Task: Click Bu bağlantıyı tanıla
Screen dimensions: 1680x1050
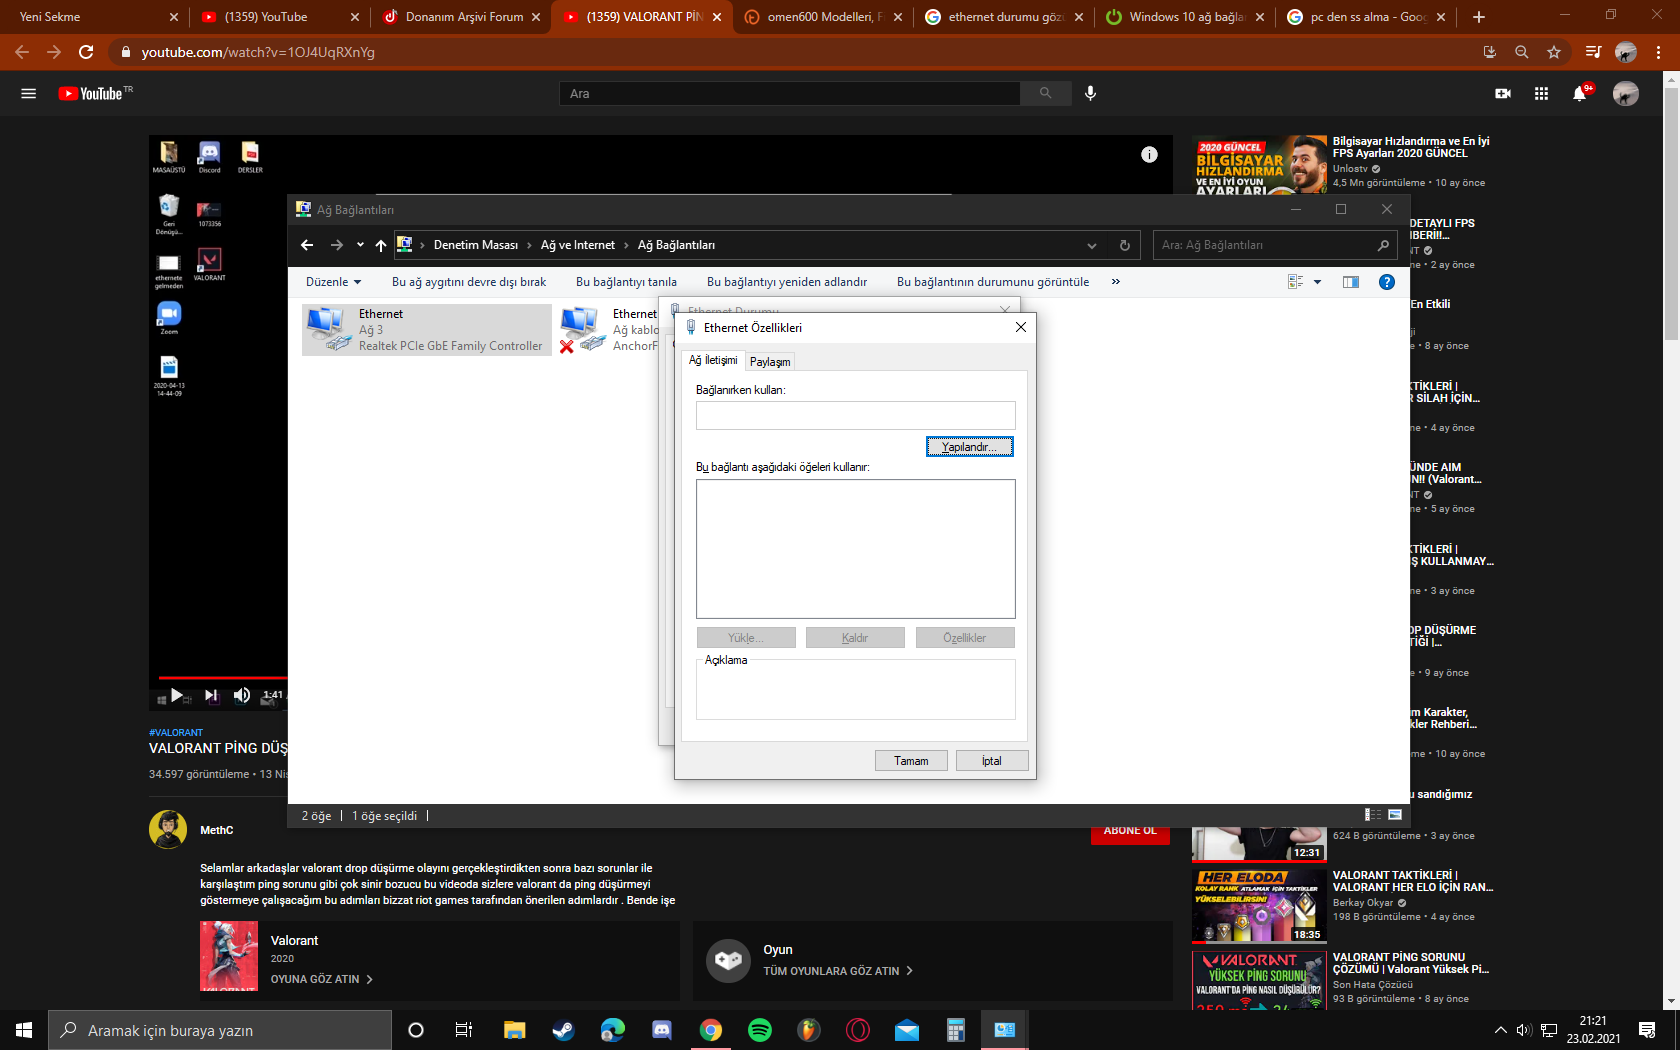Action: pyautogui.click(x=626, y=282)
